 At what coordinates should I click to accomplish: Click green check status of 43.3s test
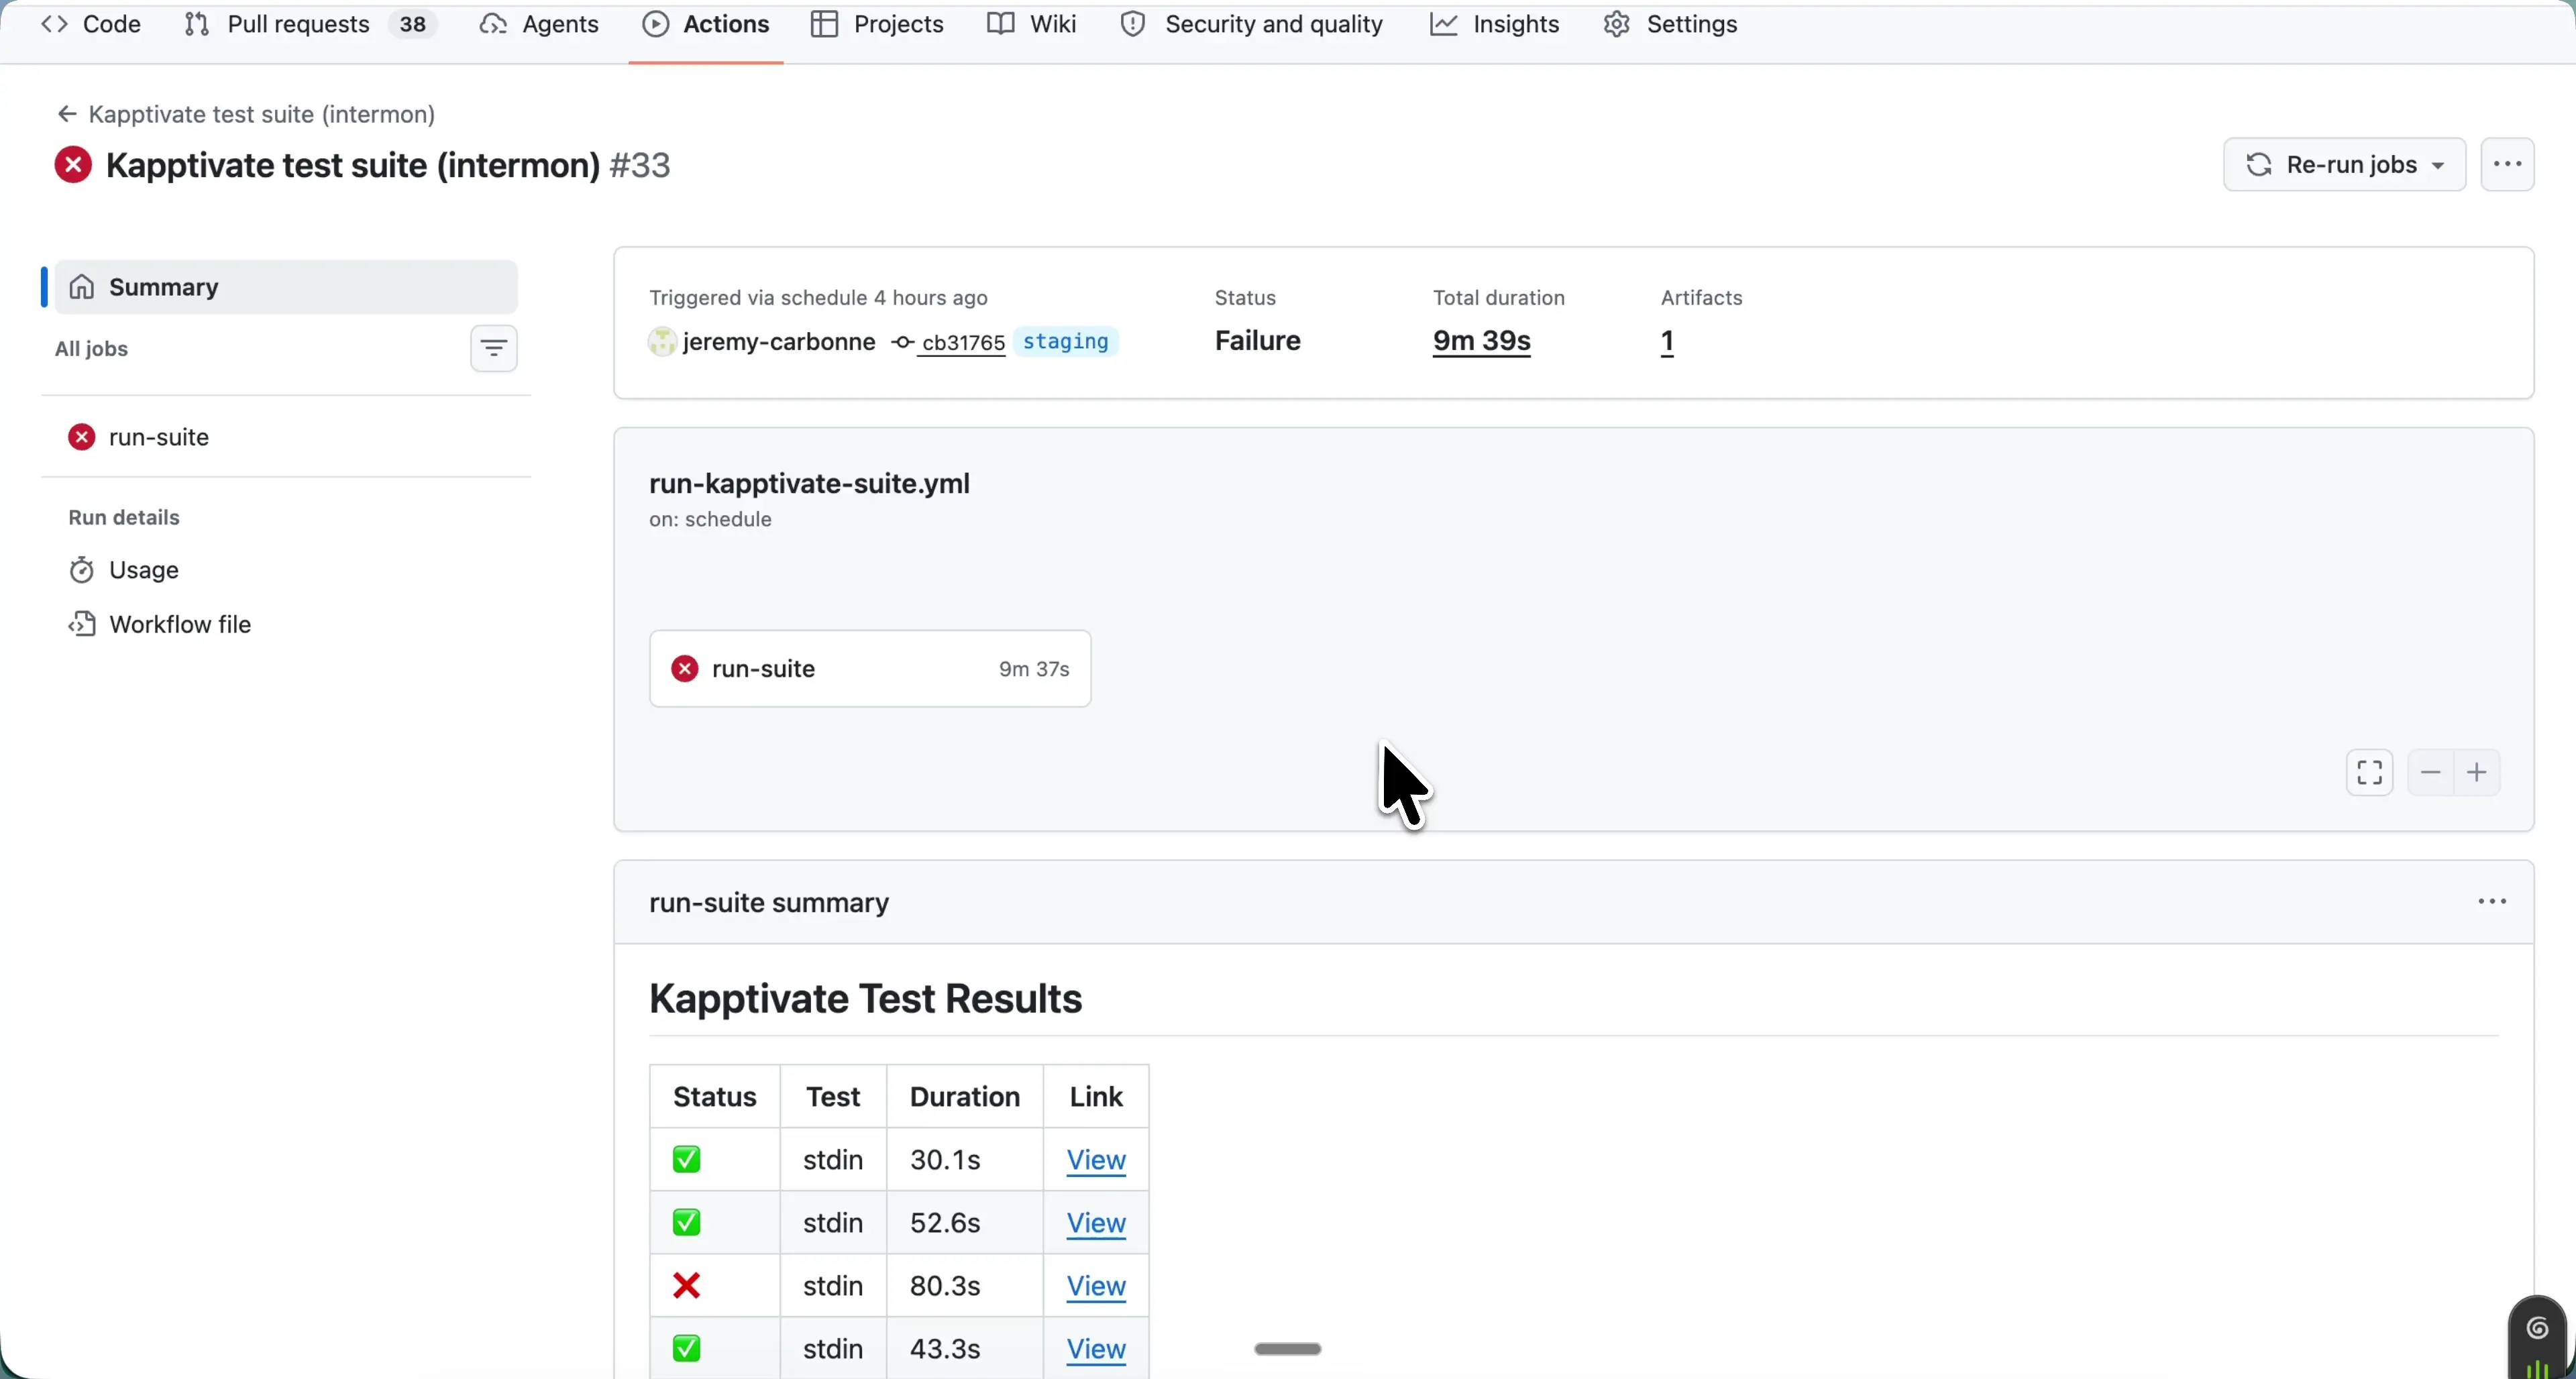[x=687, y=1349]
